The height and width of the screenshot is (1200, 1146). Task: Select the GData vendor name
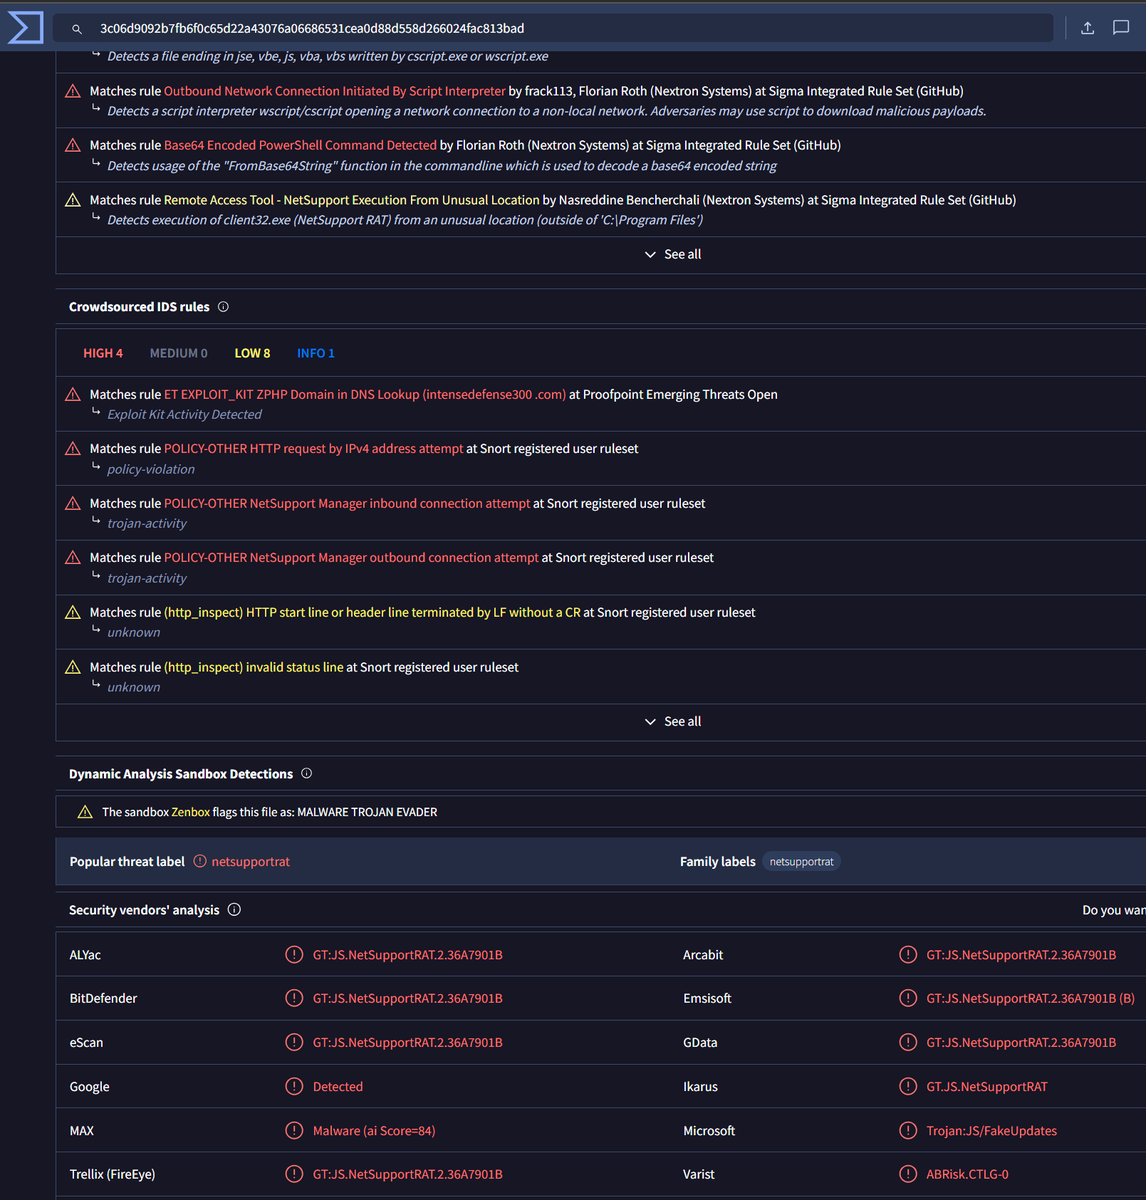tap(700, 1042)
